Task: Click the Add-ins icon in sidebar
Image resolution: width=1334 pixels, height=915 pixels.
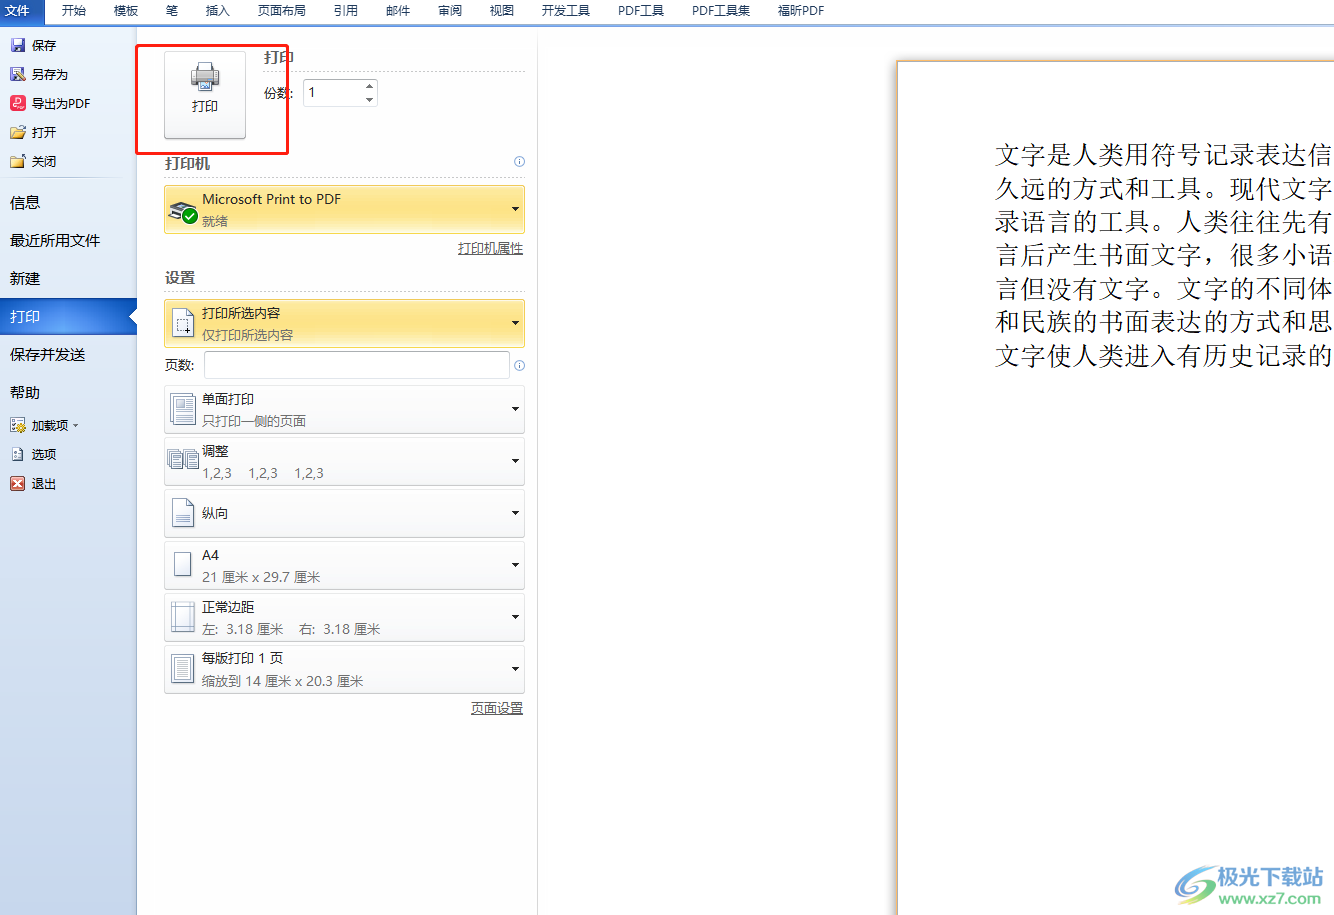Action: (x=17, y=425)
